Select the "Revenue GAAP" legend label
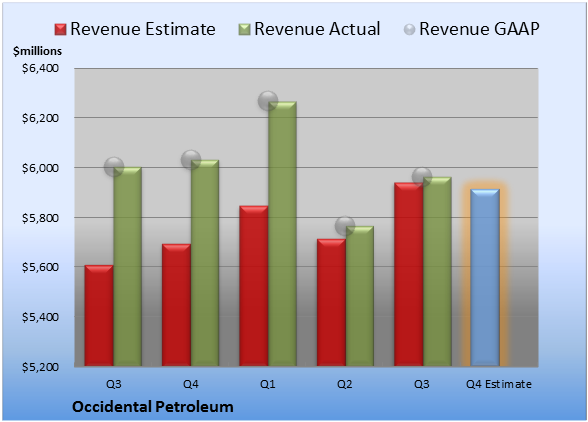The image size is (588, 422). coord(479,29)
